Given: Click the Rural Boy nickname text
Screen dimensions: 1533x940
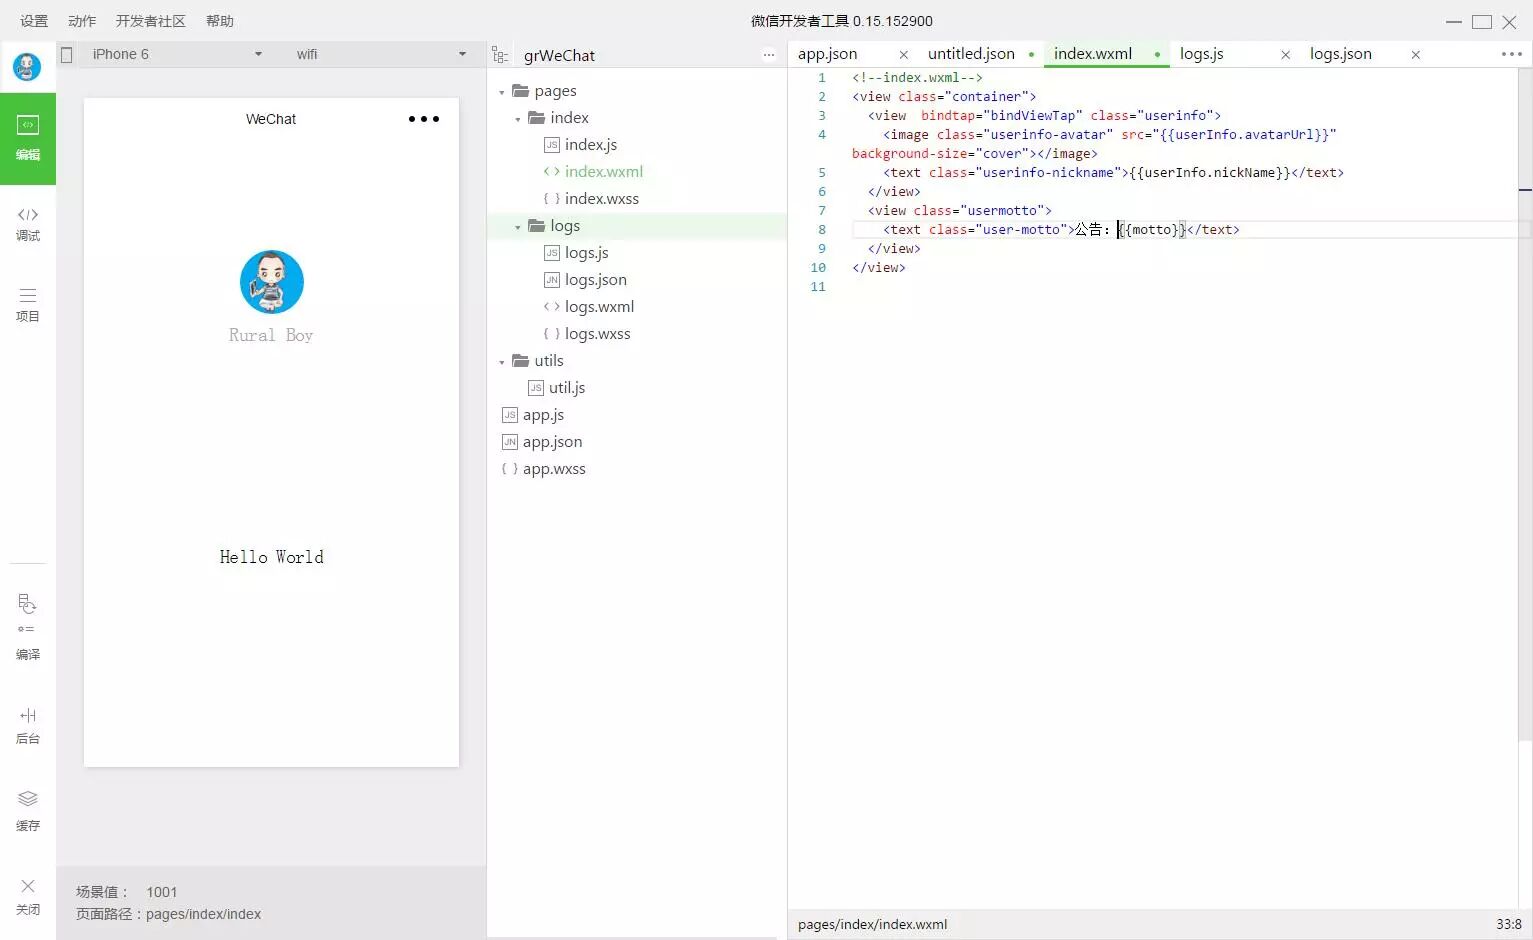Looking at the screenshot, I should coord(271,335).
